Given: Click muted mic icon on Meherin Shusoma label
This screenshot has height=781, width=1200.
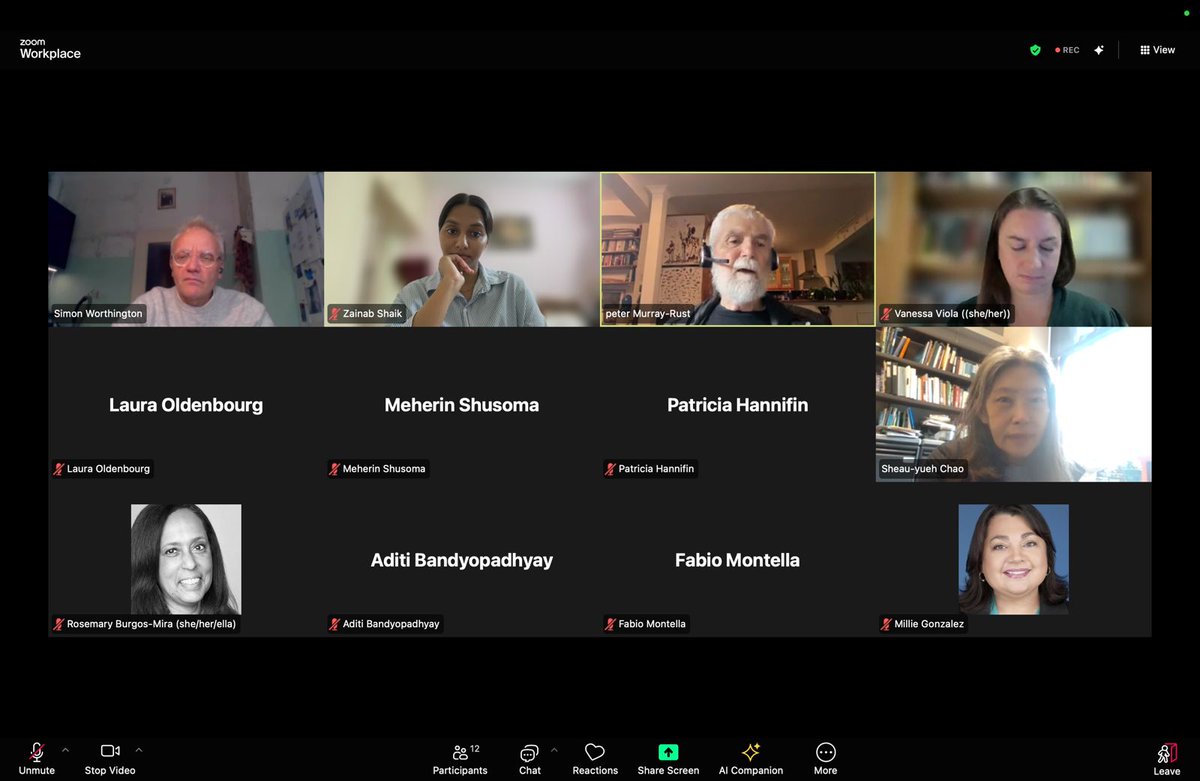Looking at the screenshot, I should pyautogui.click(x=335, y=468).
